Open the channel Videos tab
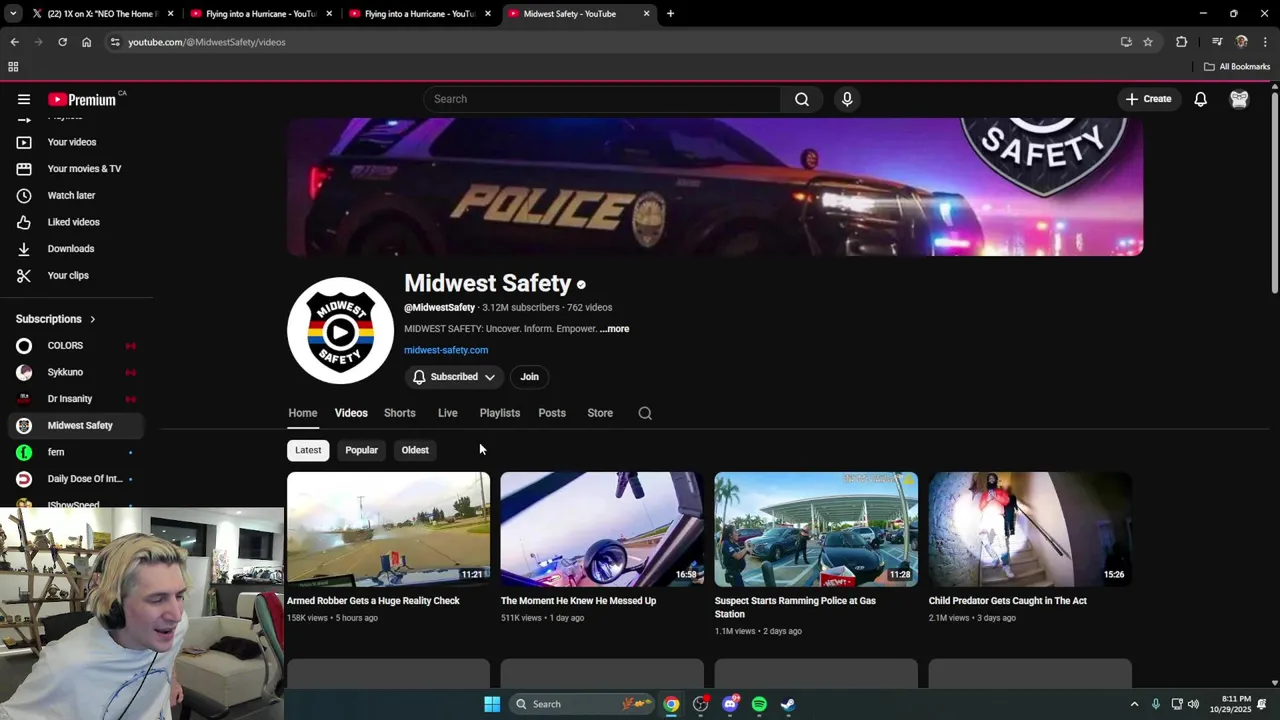1280x720 pixels. click(x=351, y=413)
